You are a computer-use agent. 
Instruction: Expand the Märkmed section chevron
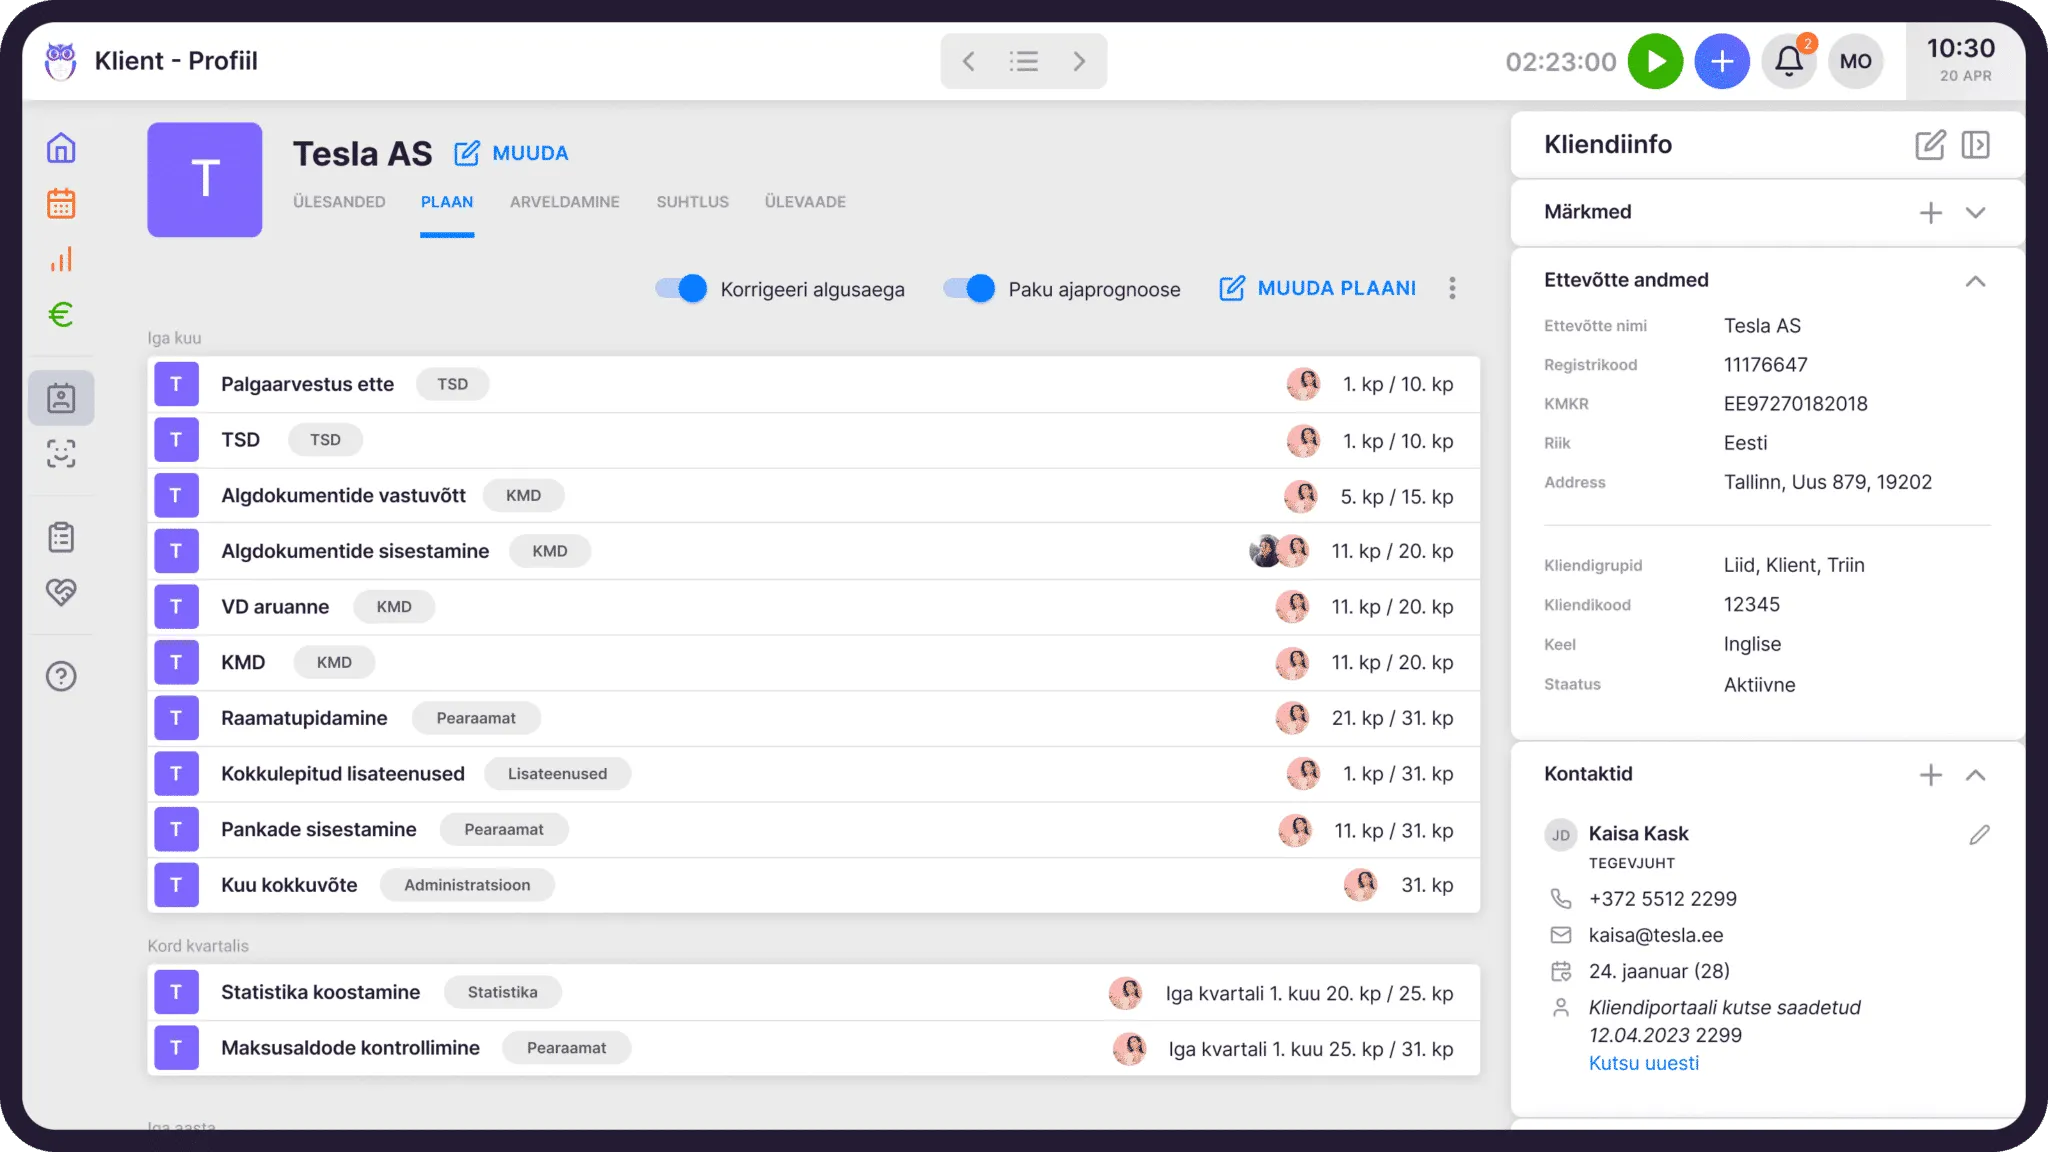click(x=1975, y=212)
